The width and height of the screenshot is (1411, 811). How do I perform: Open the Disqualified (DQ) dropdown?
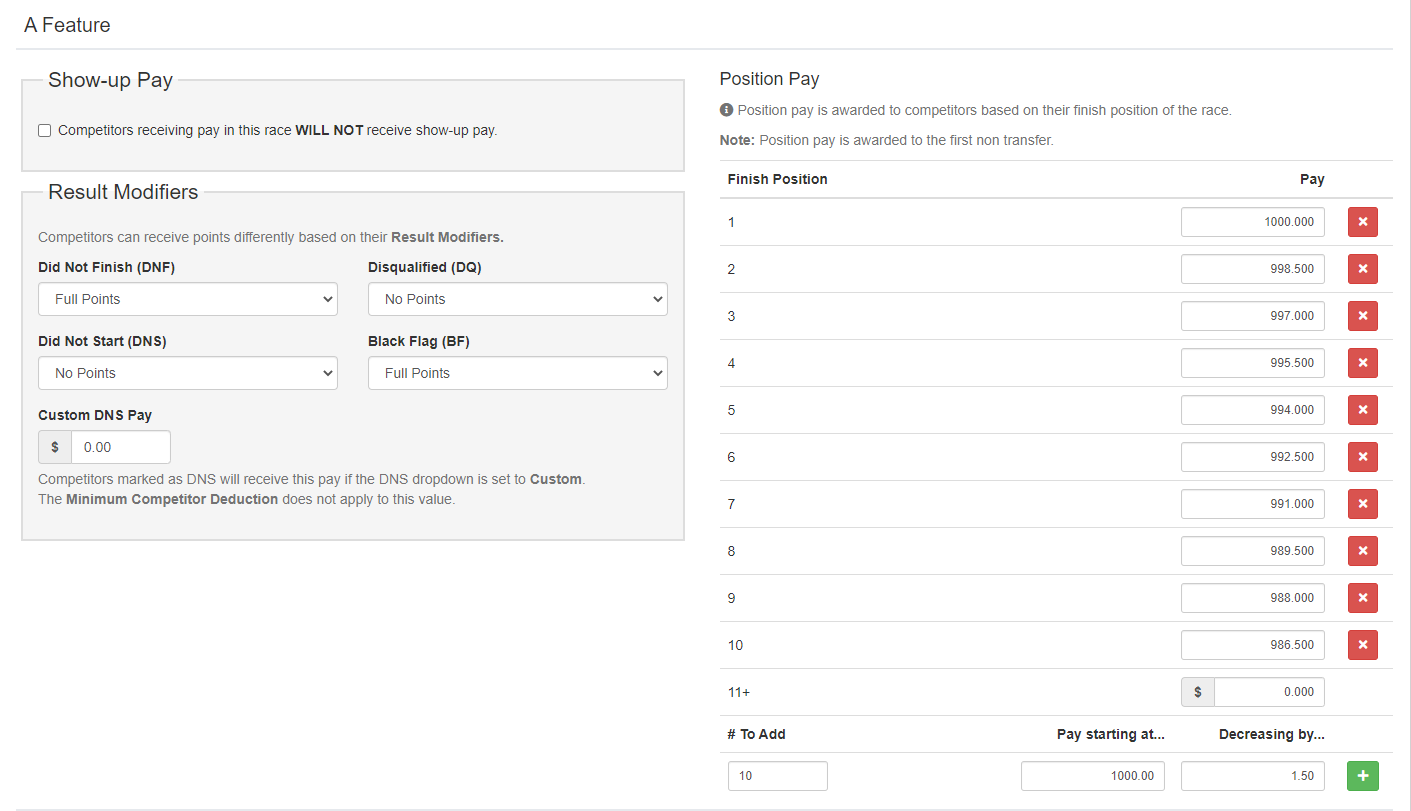[517, 299]
